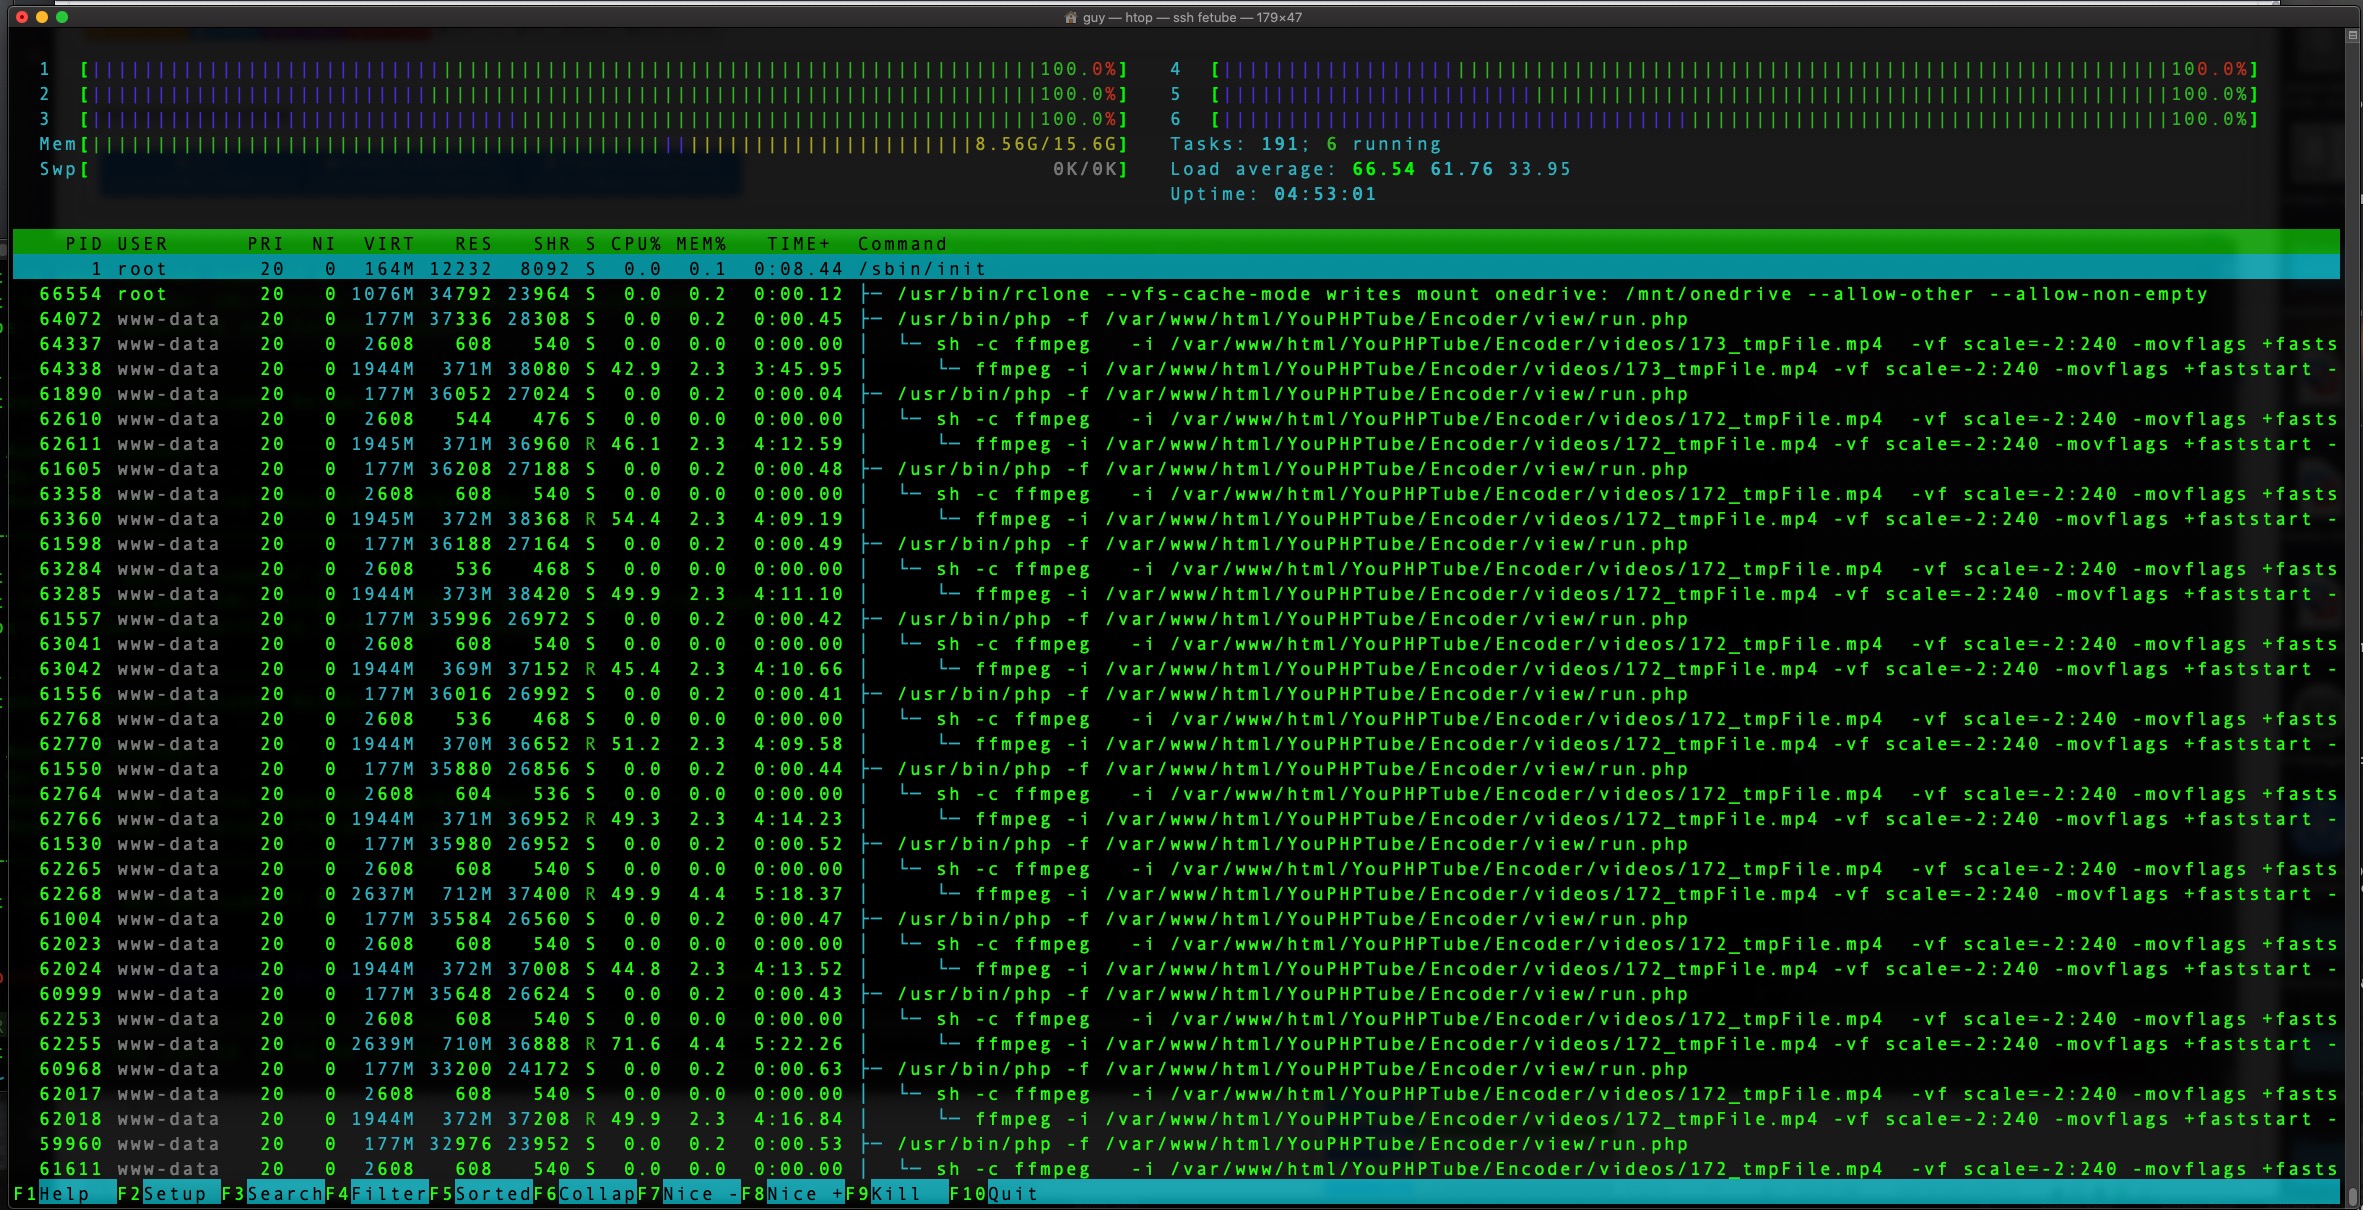The height and width of the screenshot is (1210, 2363).
Task: Click the CPU 1 usage meter bar
Action: coord(604,69)
